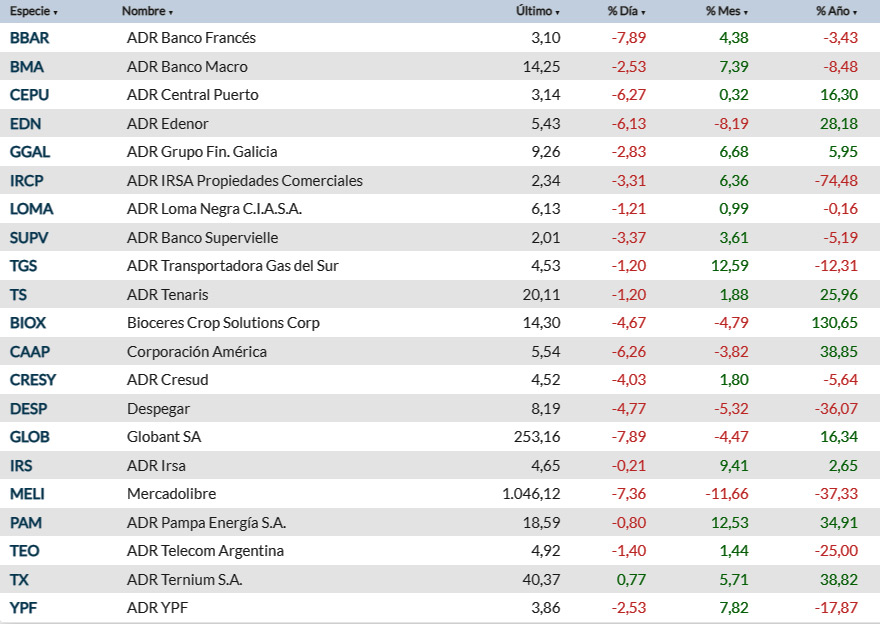Screen dimensions: 880x624
Task: Sort table by Especie column header
Action: click(34, 11)
